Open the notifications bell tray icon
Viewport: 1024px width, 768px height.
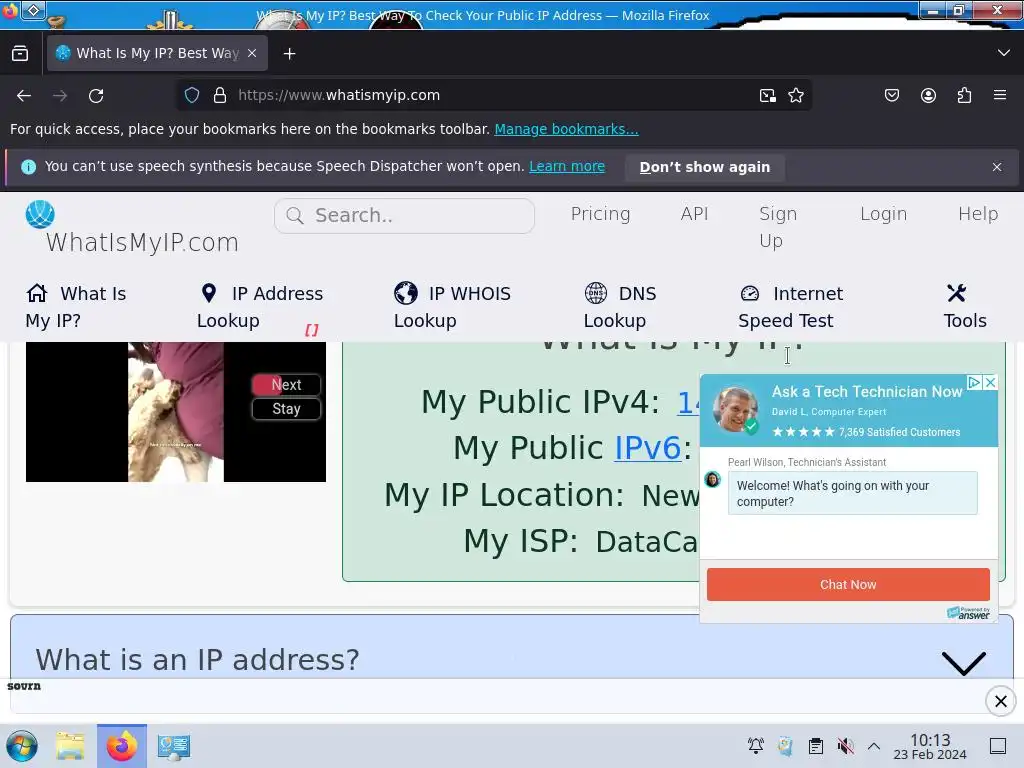pyautogui.click(x=756, y=746)
